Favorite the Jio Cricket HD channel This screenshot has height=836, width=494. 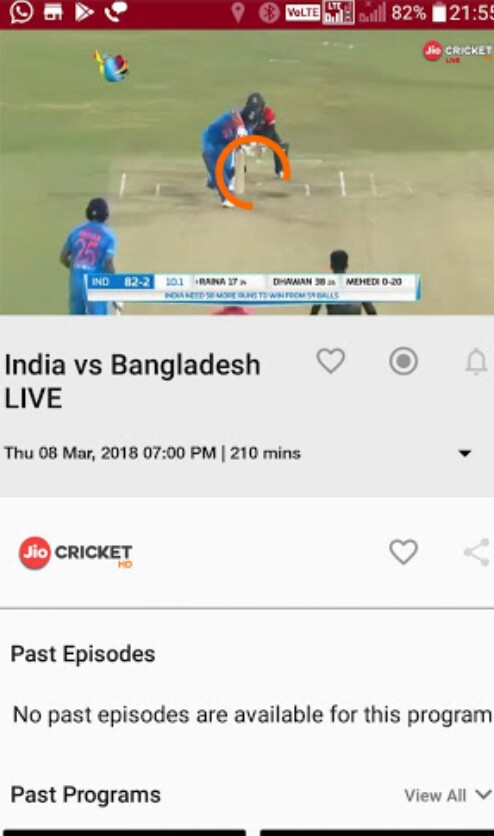tap(403, 551)
